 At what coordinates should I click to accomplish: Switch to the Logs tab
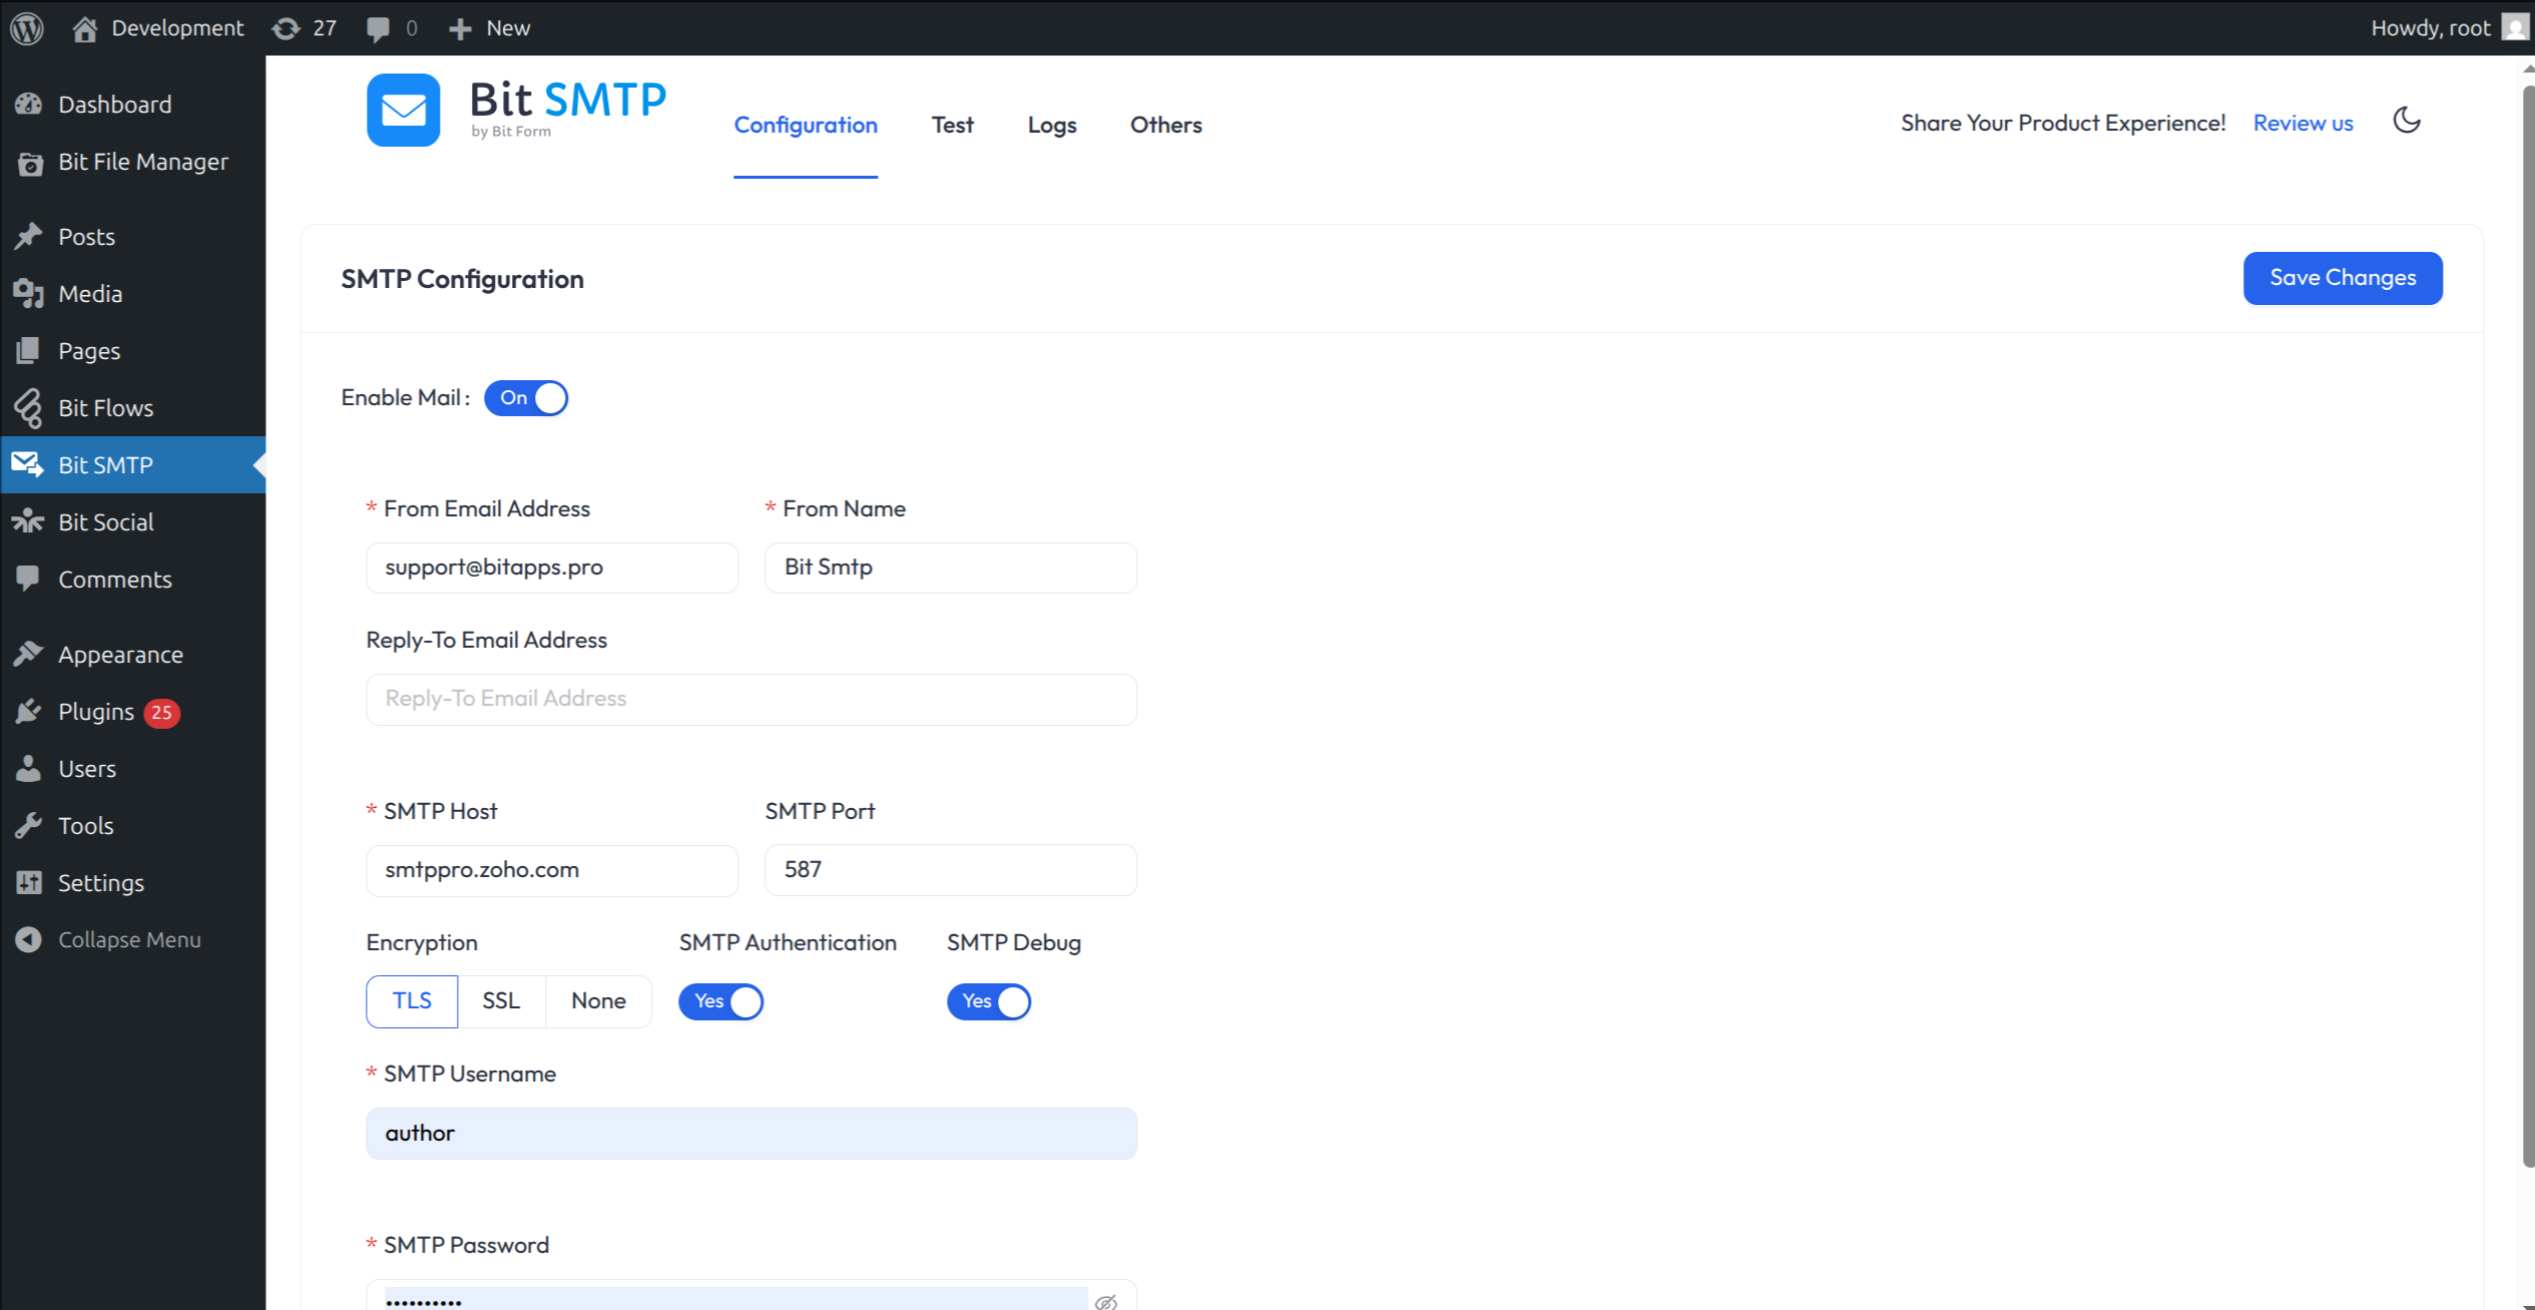pyautogui.click(x=1051, y=124)
